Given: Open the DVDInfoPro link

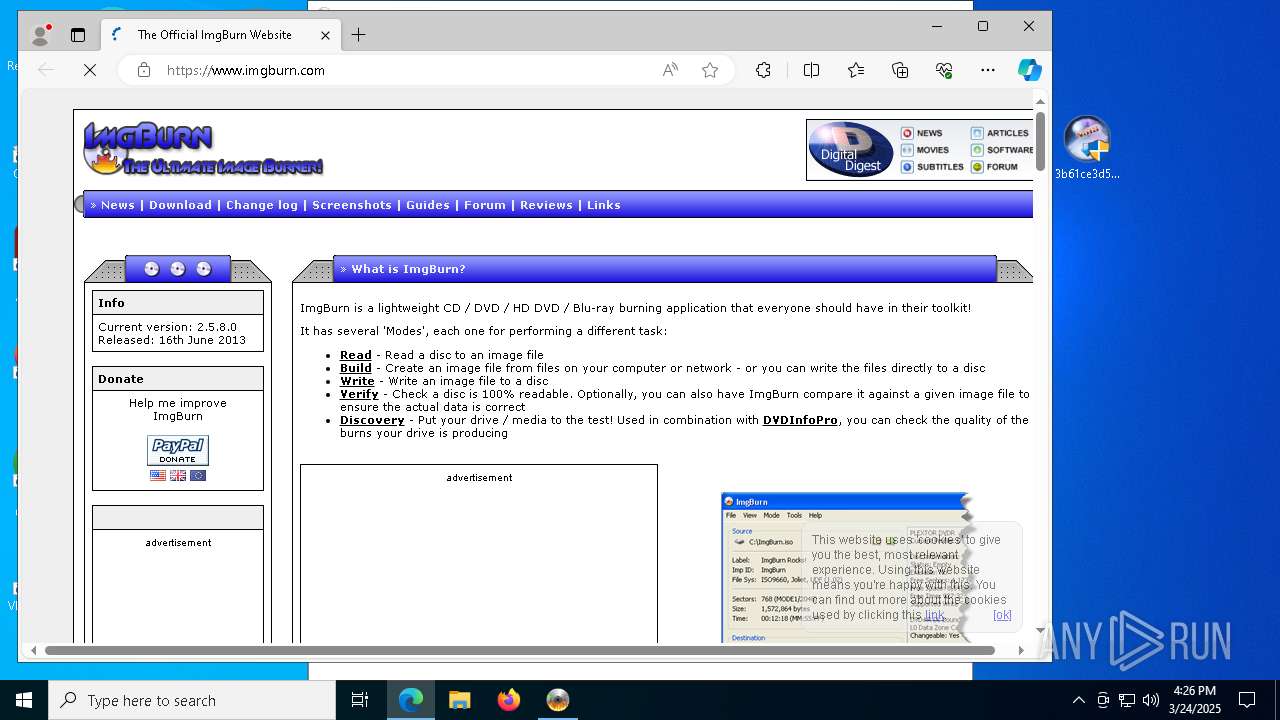Looking at the screenshot, I should click(x=800, y=420).
